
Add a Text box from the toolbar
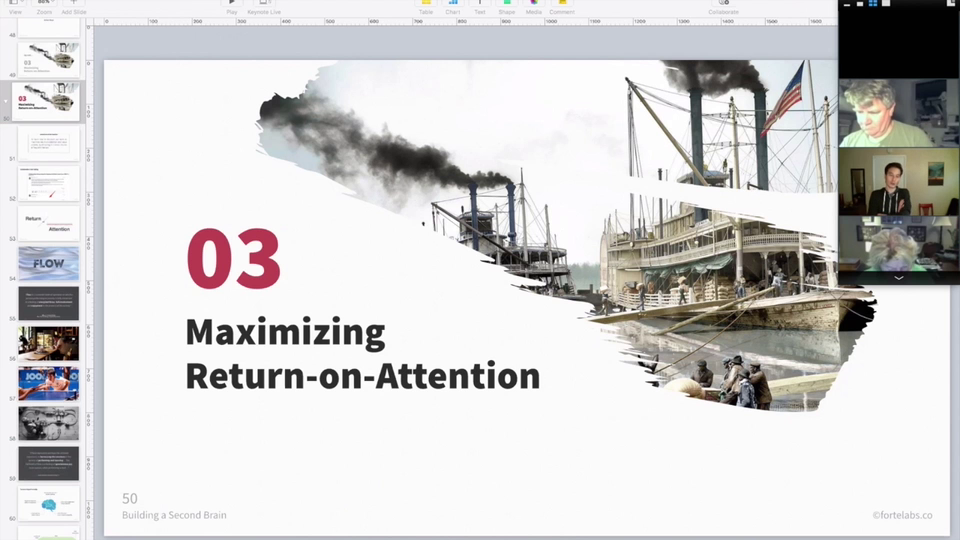point(479,6)
